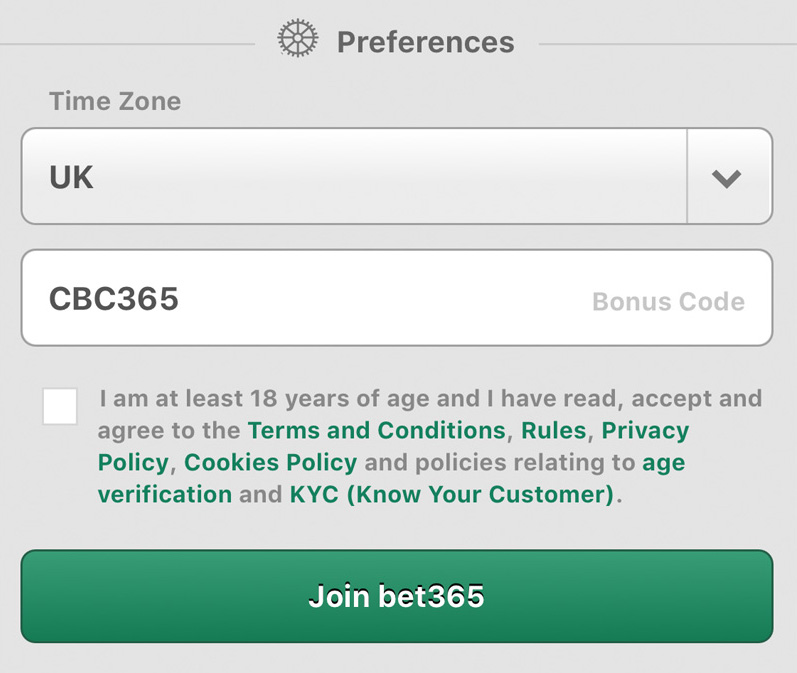797x673 pixels.
Task: Tick the age confirmation checkbox
Action: click(60, 407)
